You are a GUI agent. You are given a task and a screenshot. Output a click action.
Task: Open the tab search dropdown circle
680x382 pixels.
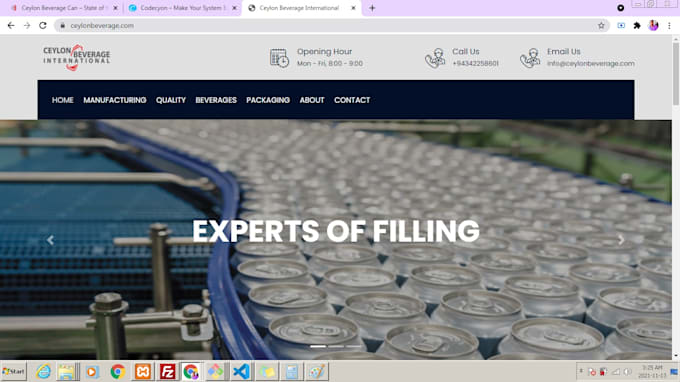[x=621, y=8]
